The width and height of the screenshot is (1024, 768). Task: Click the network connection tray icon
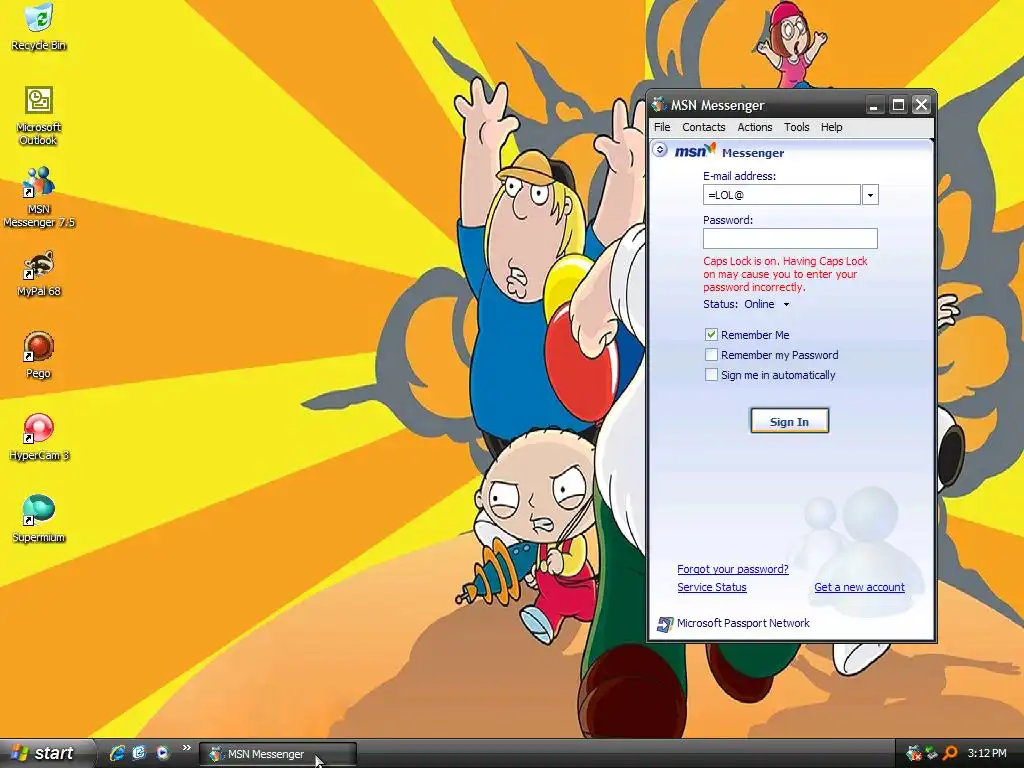[932, 754]
